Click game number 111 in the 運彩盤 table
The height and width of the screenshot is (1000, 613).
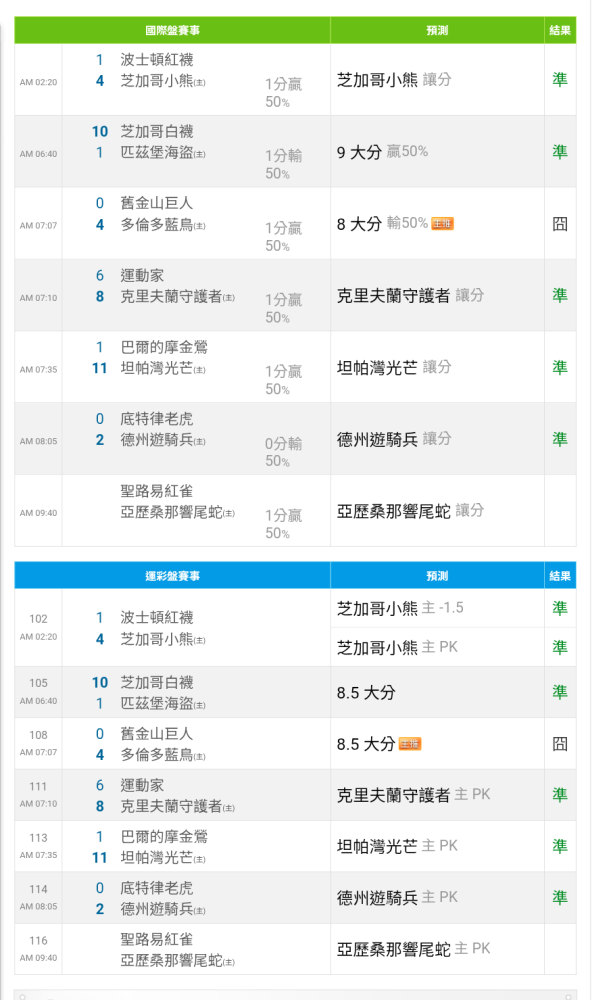point(38,786)
